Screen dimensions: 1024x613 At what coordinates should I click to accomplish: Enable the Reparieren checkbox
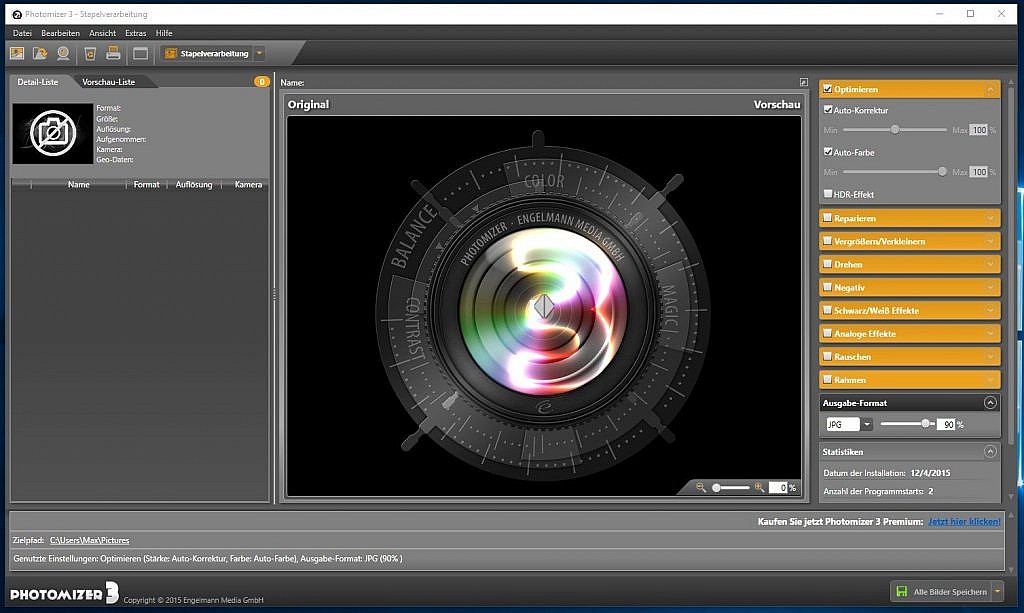pos(827,218)
